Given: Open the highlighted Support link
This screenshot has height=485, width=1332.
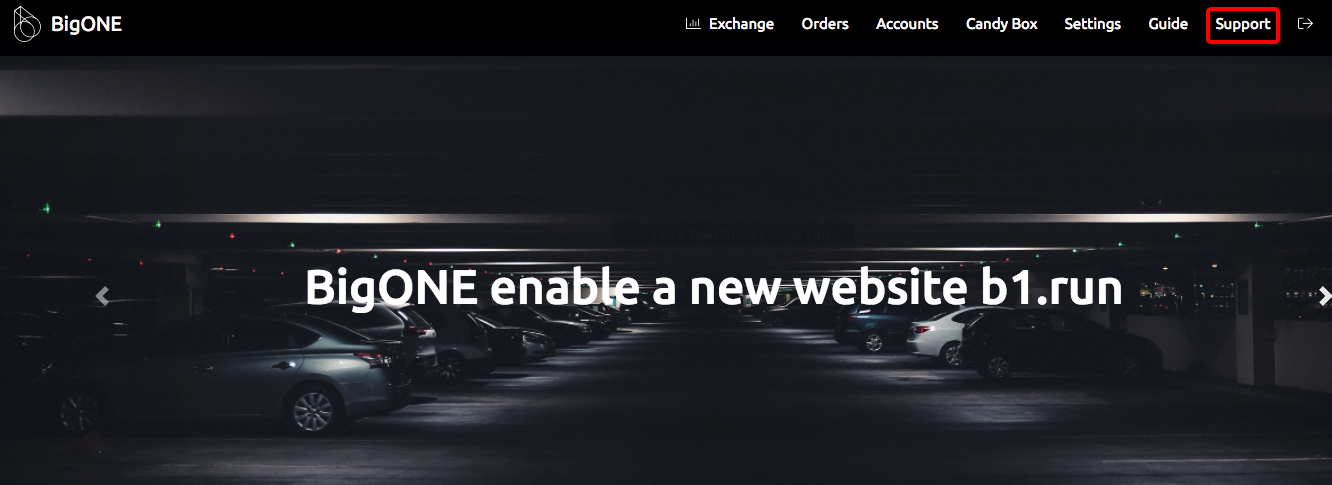Looking at the screenshot, I should pyautogui.click(x=1243, y=24).
